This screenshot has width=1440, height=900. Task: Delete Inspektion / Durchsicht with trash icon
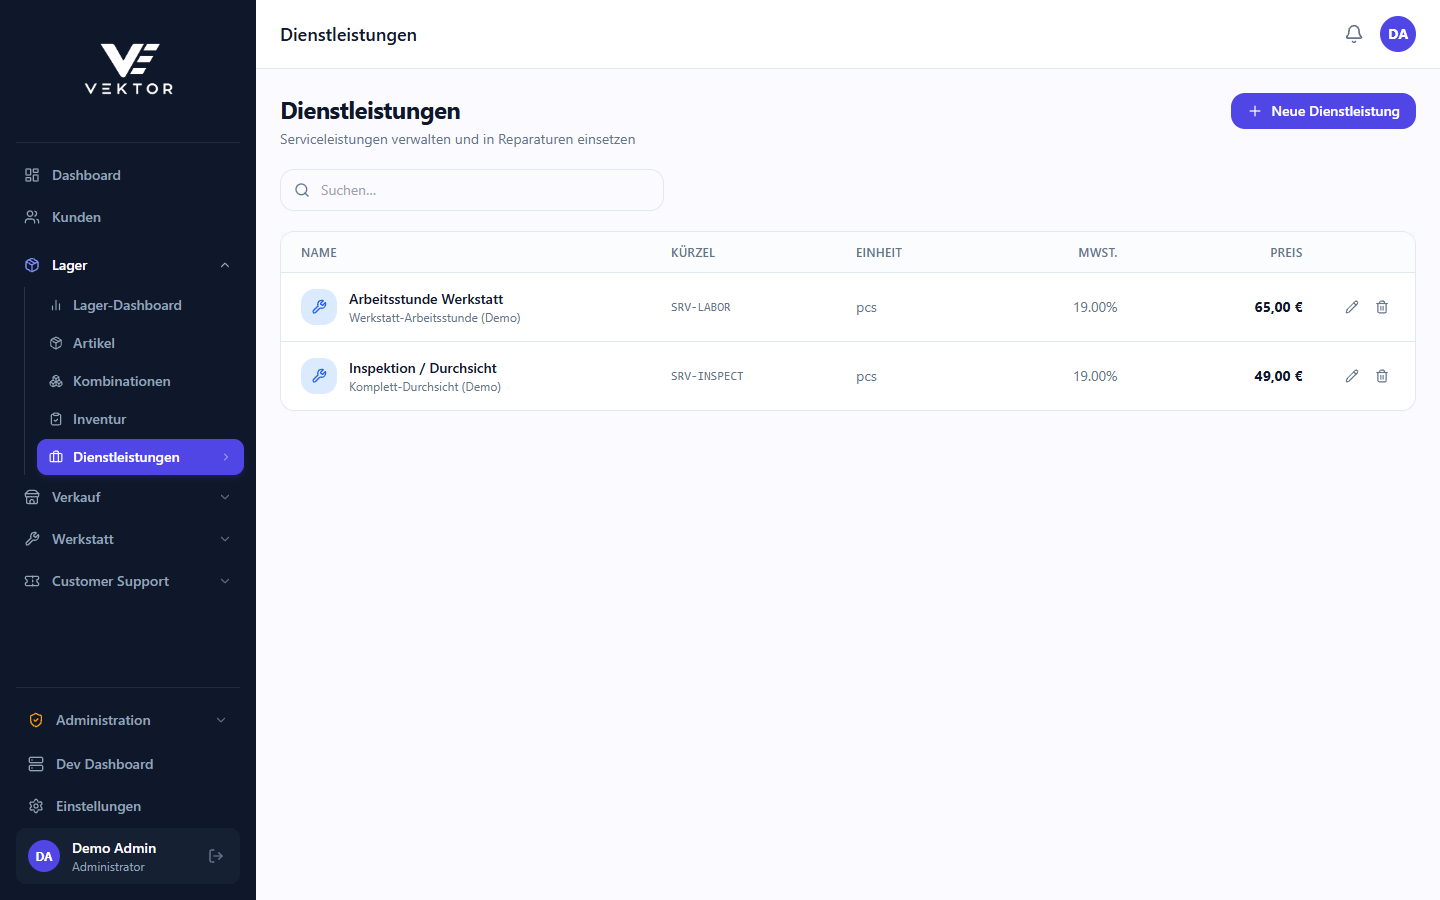pos(1382,376)
